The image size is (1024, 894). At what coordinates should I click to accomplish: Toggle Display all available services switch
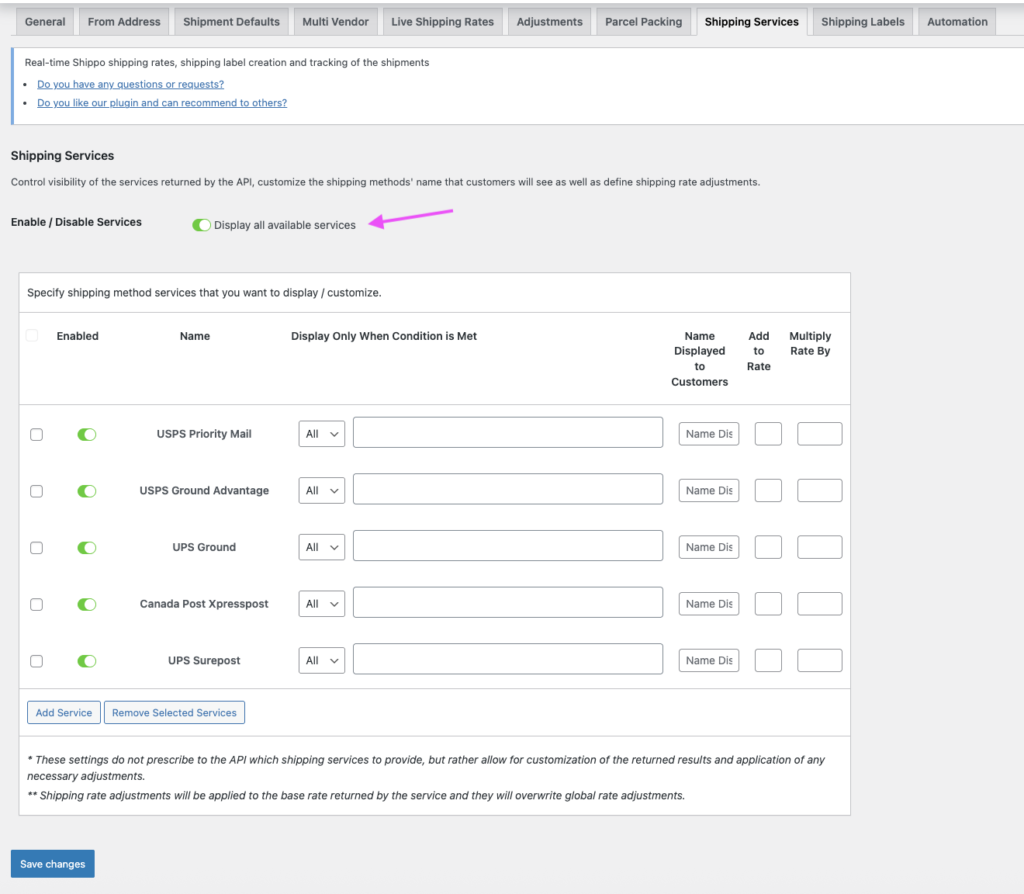tap(201, 225)
